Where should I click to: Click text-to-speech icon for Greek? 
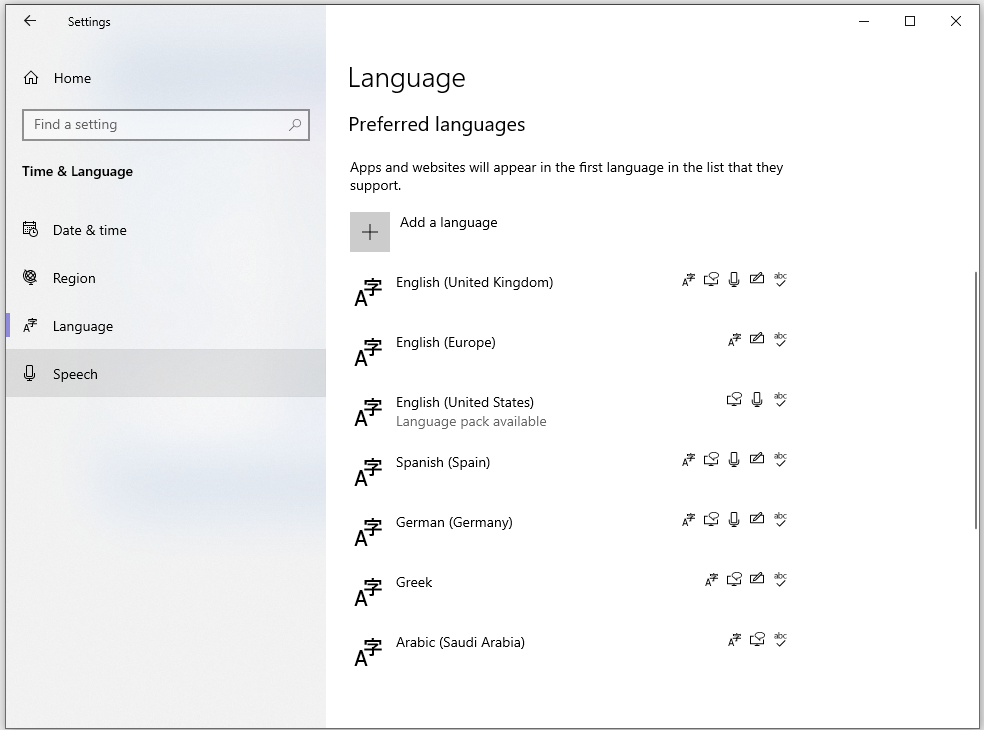point(734,579)
